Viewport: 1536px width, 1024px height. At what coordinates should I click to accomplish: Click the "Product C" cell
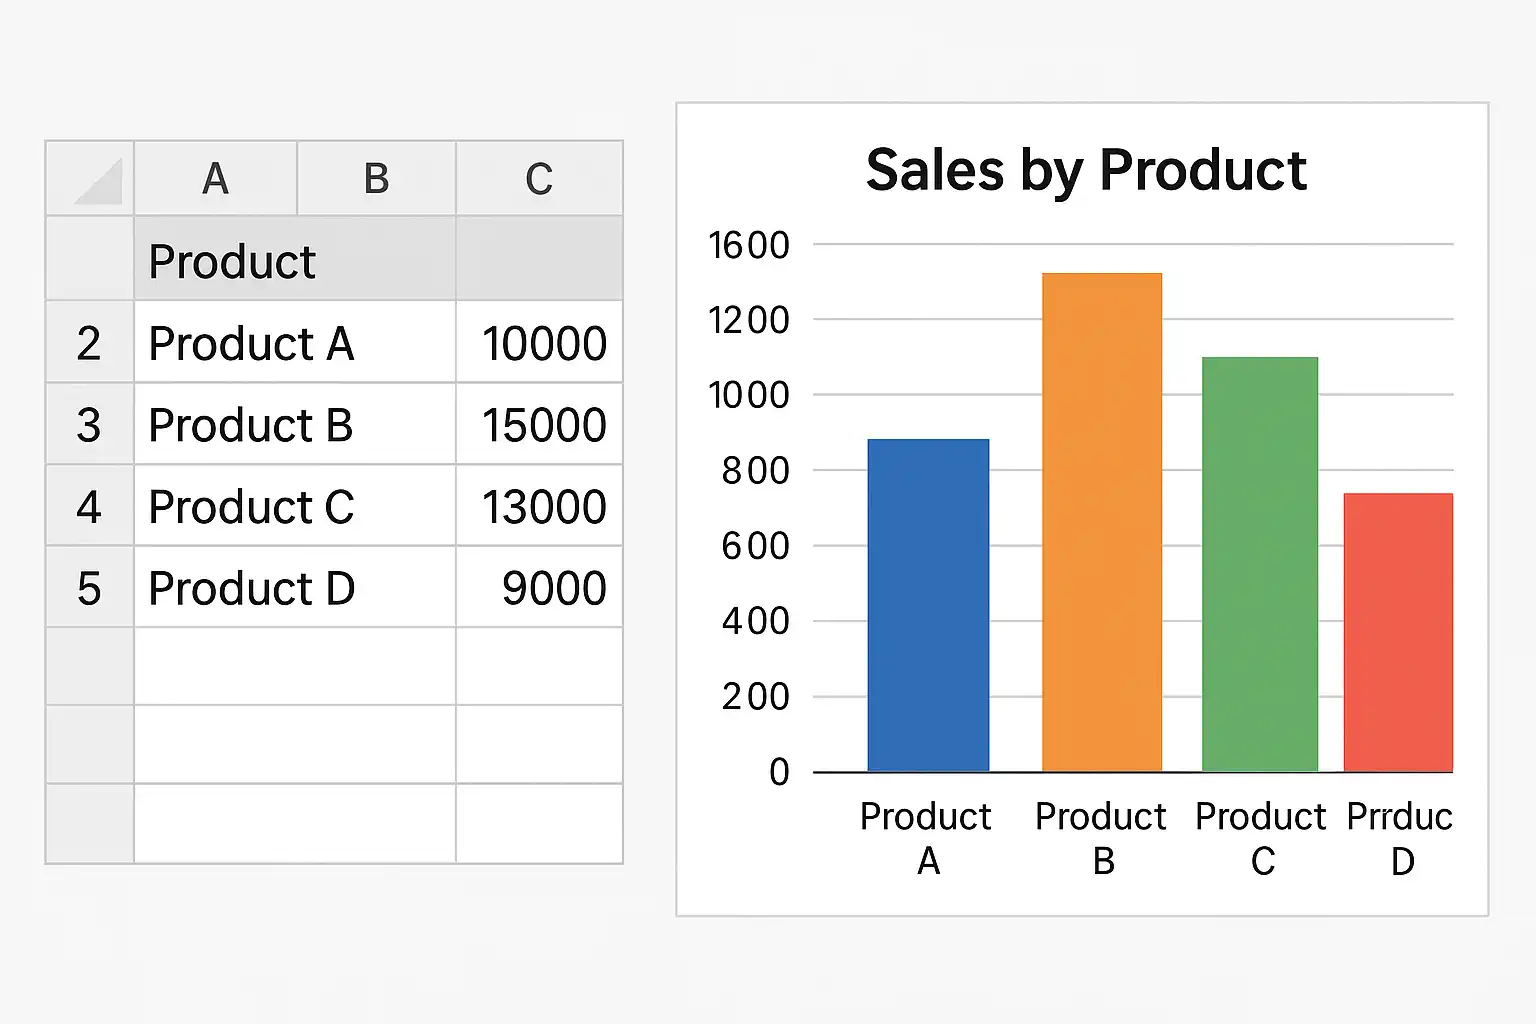[x=252, y=507]
